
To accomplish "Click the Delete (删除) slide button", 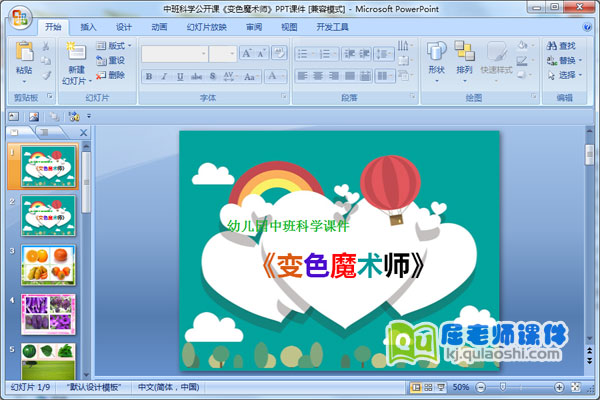I will (111, 75).
